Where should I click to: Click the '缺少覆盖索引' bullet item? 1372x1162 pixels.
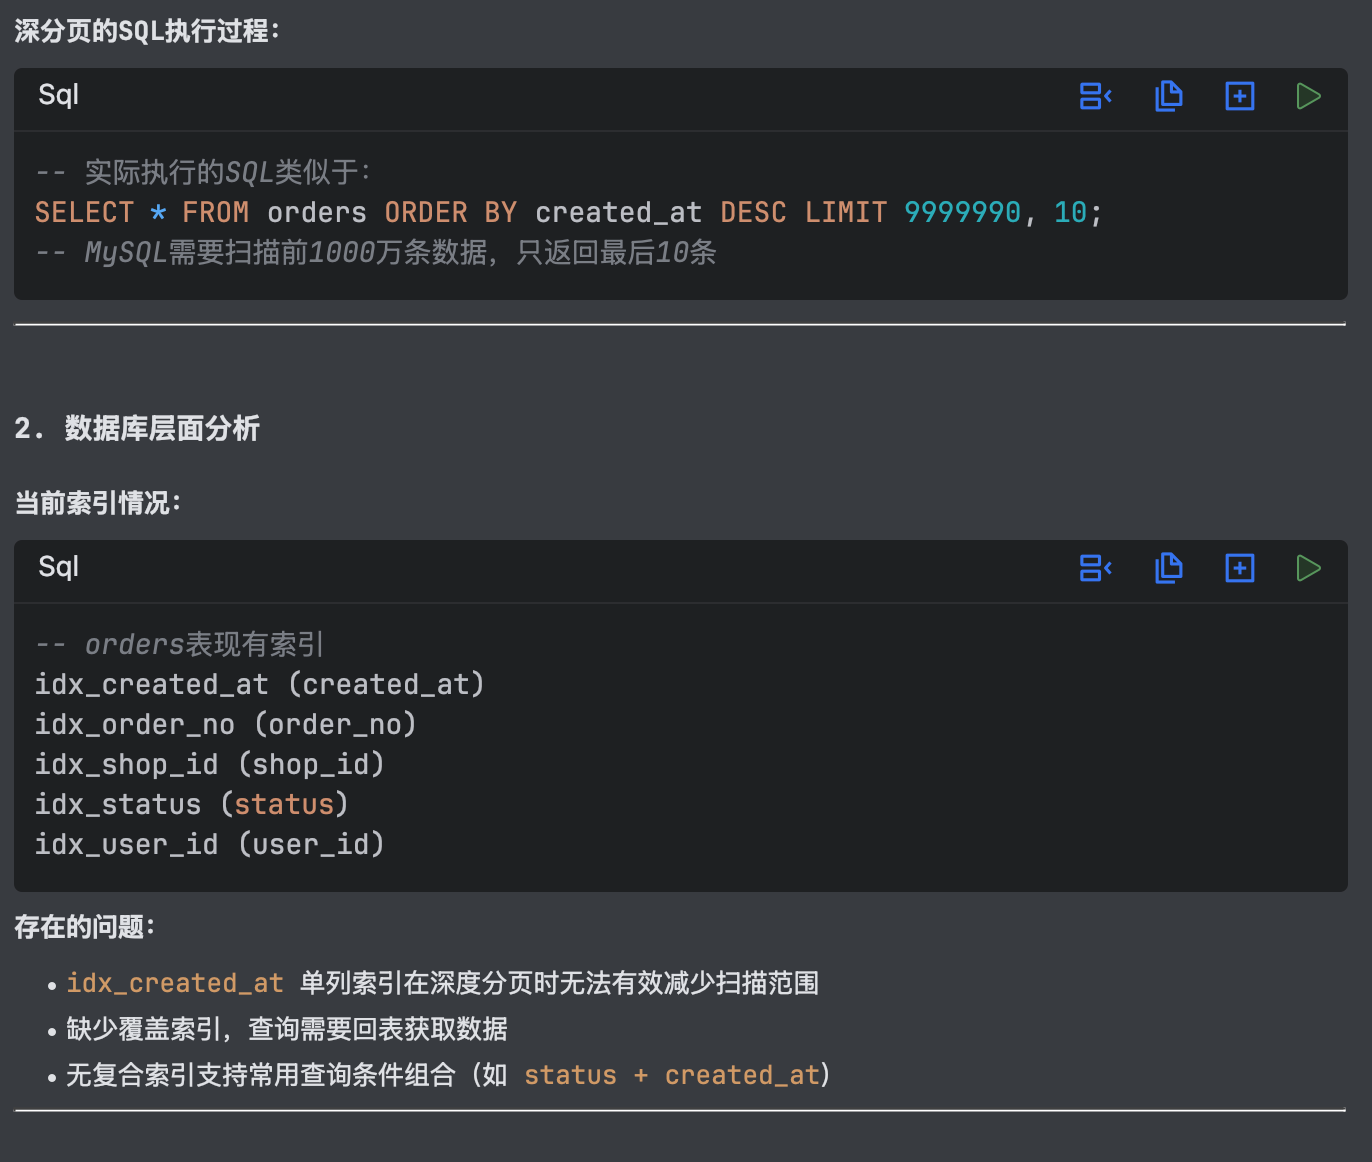point(286,1029)
